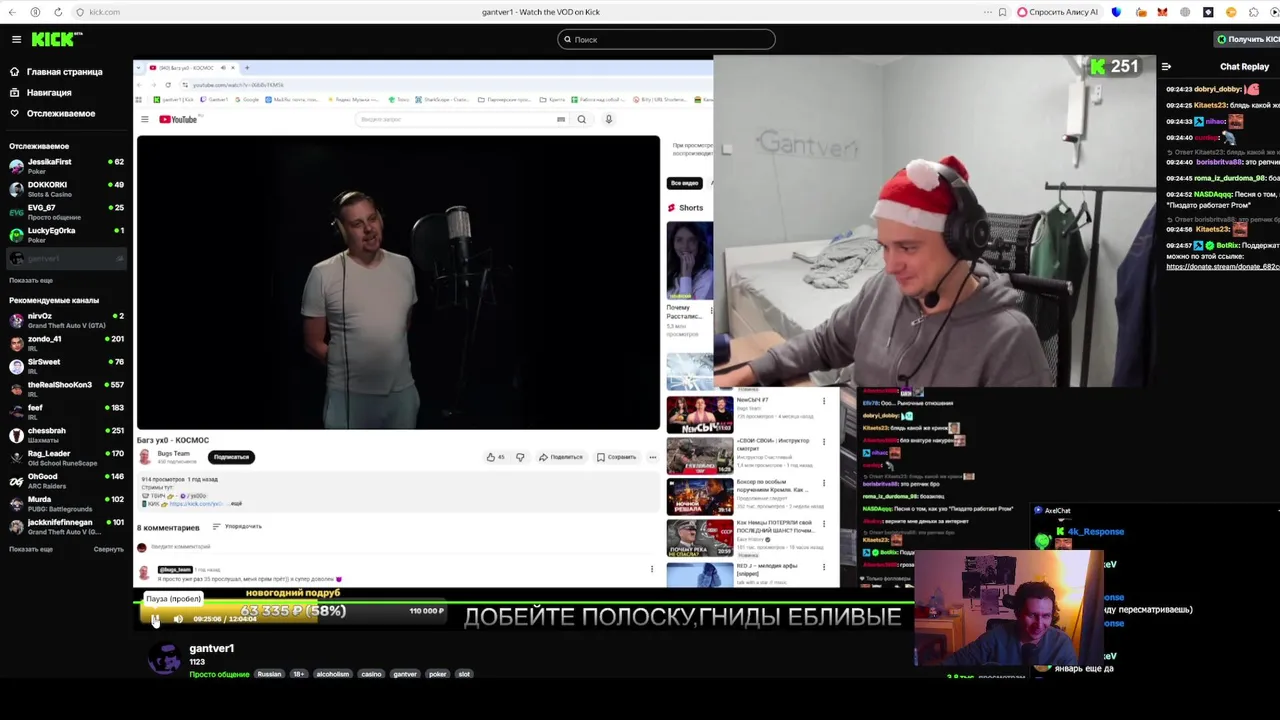Open the donate.stream link in chat

(1222, 267)
